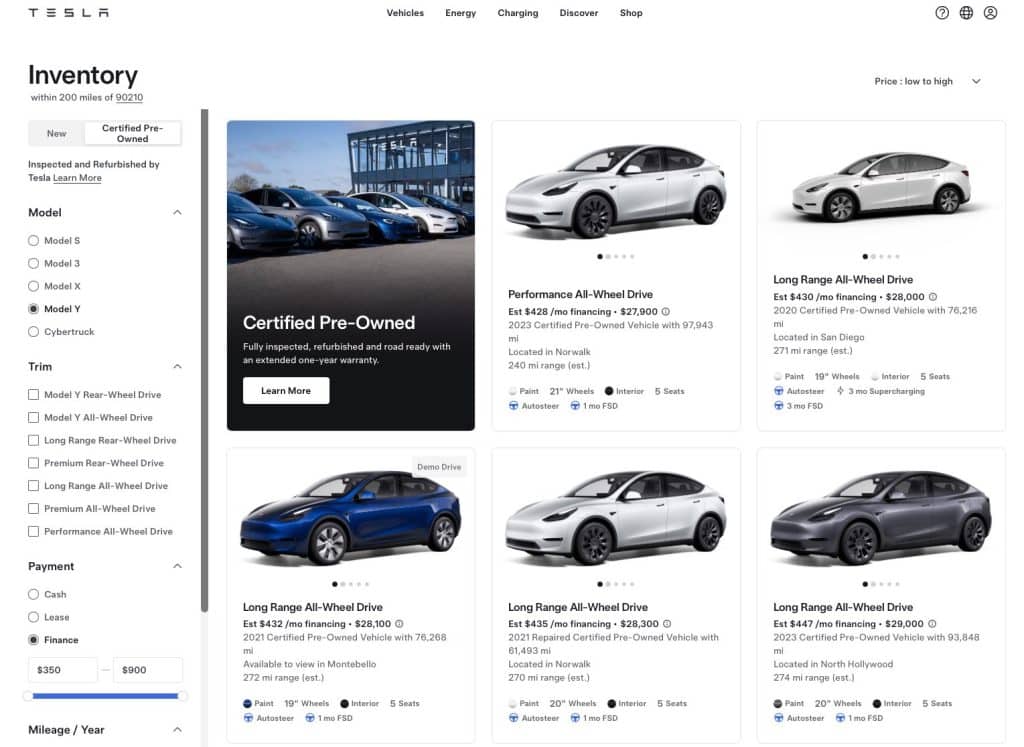This screenshot has height=747, width=1024.
Task: Select Model X radio button
Action: [33, 286]
